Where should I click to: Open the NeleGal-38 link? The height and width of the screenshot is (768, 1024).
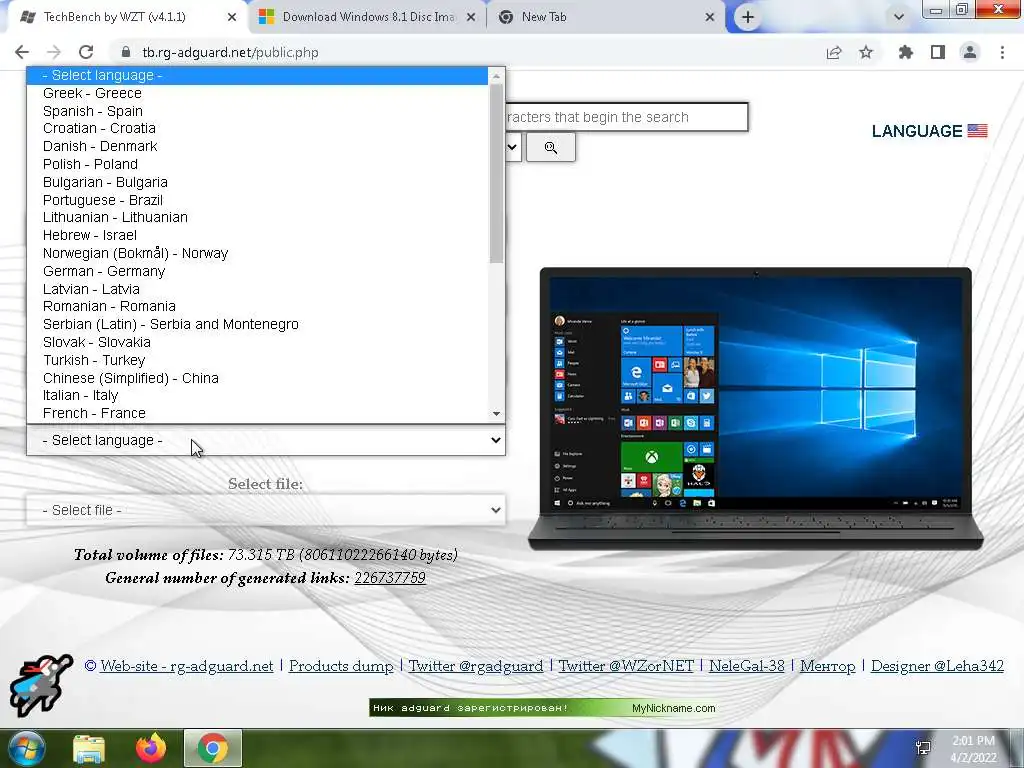[x=746, y=666]
